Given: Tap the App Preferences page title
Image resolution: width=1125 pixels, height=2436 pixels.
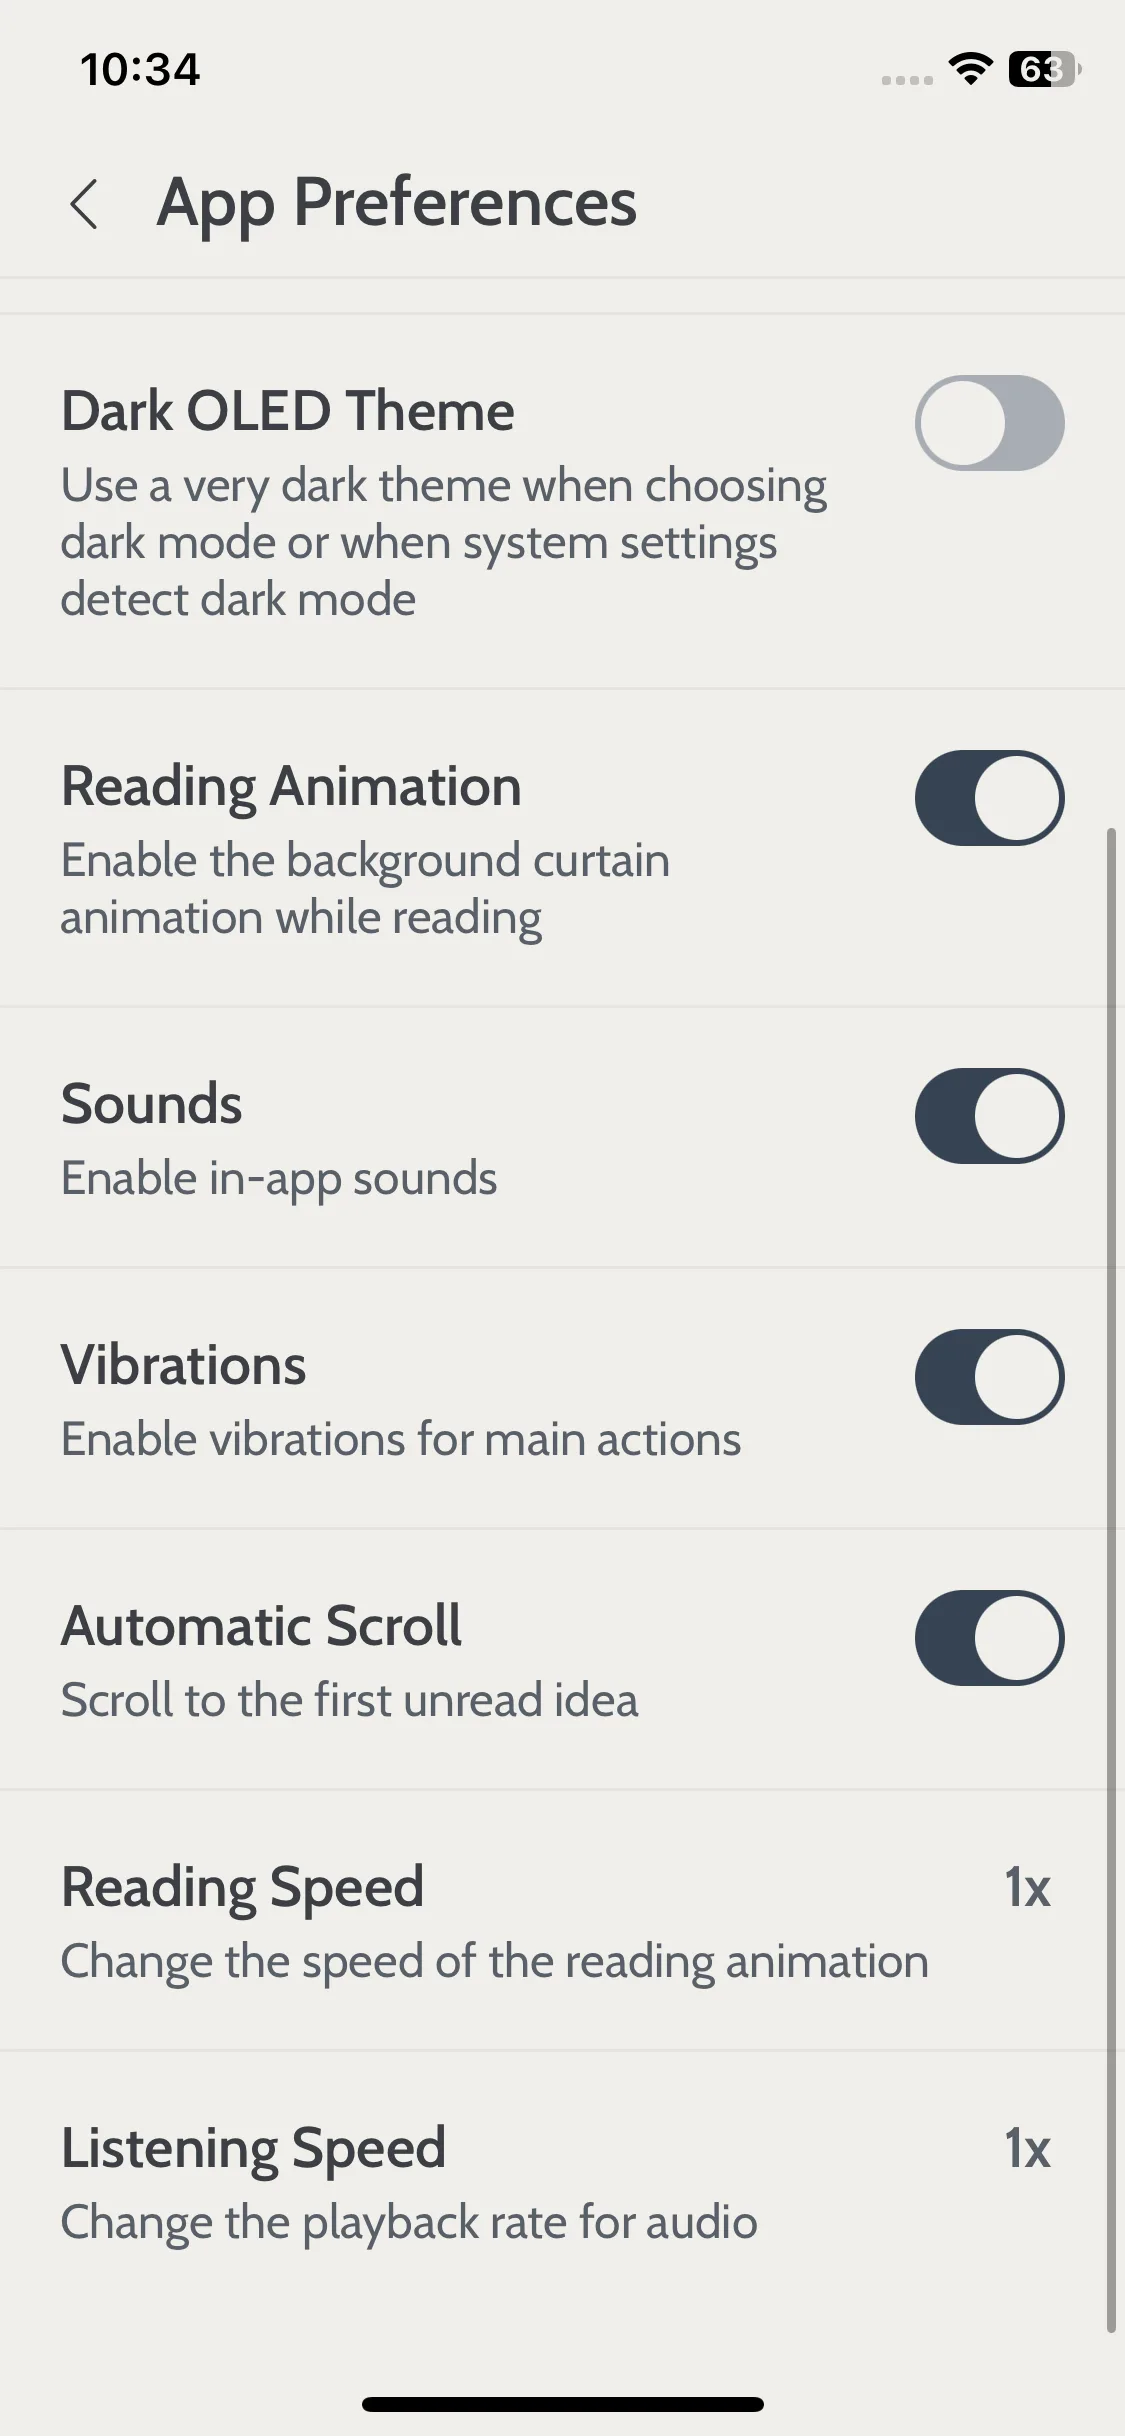Looking at the screenshot, I should click(x=396, y=204).
